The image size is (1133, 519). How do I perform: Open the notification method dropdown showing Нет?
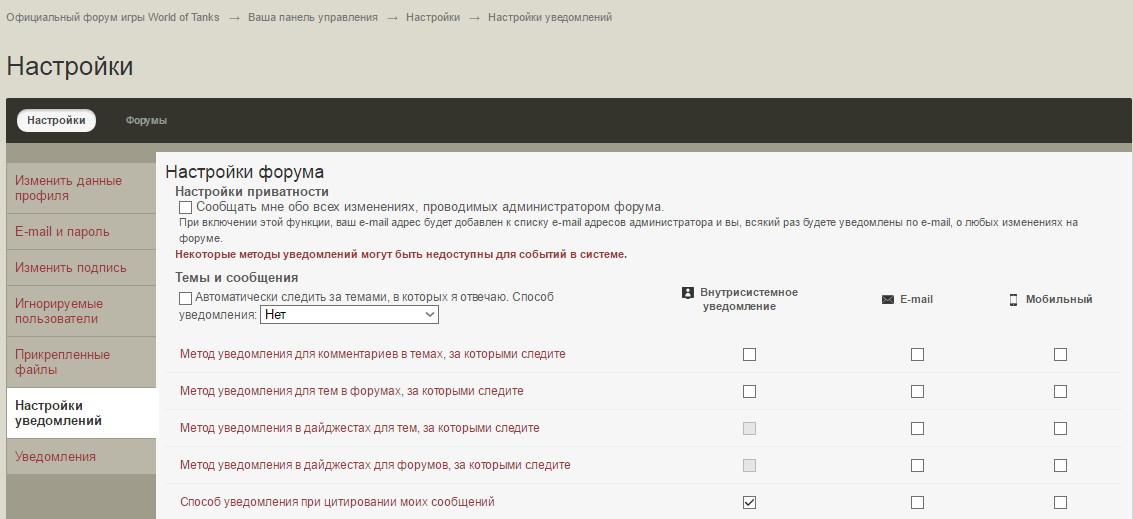349,315
